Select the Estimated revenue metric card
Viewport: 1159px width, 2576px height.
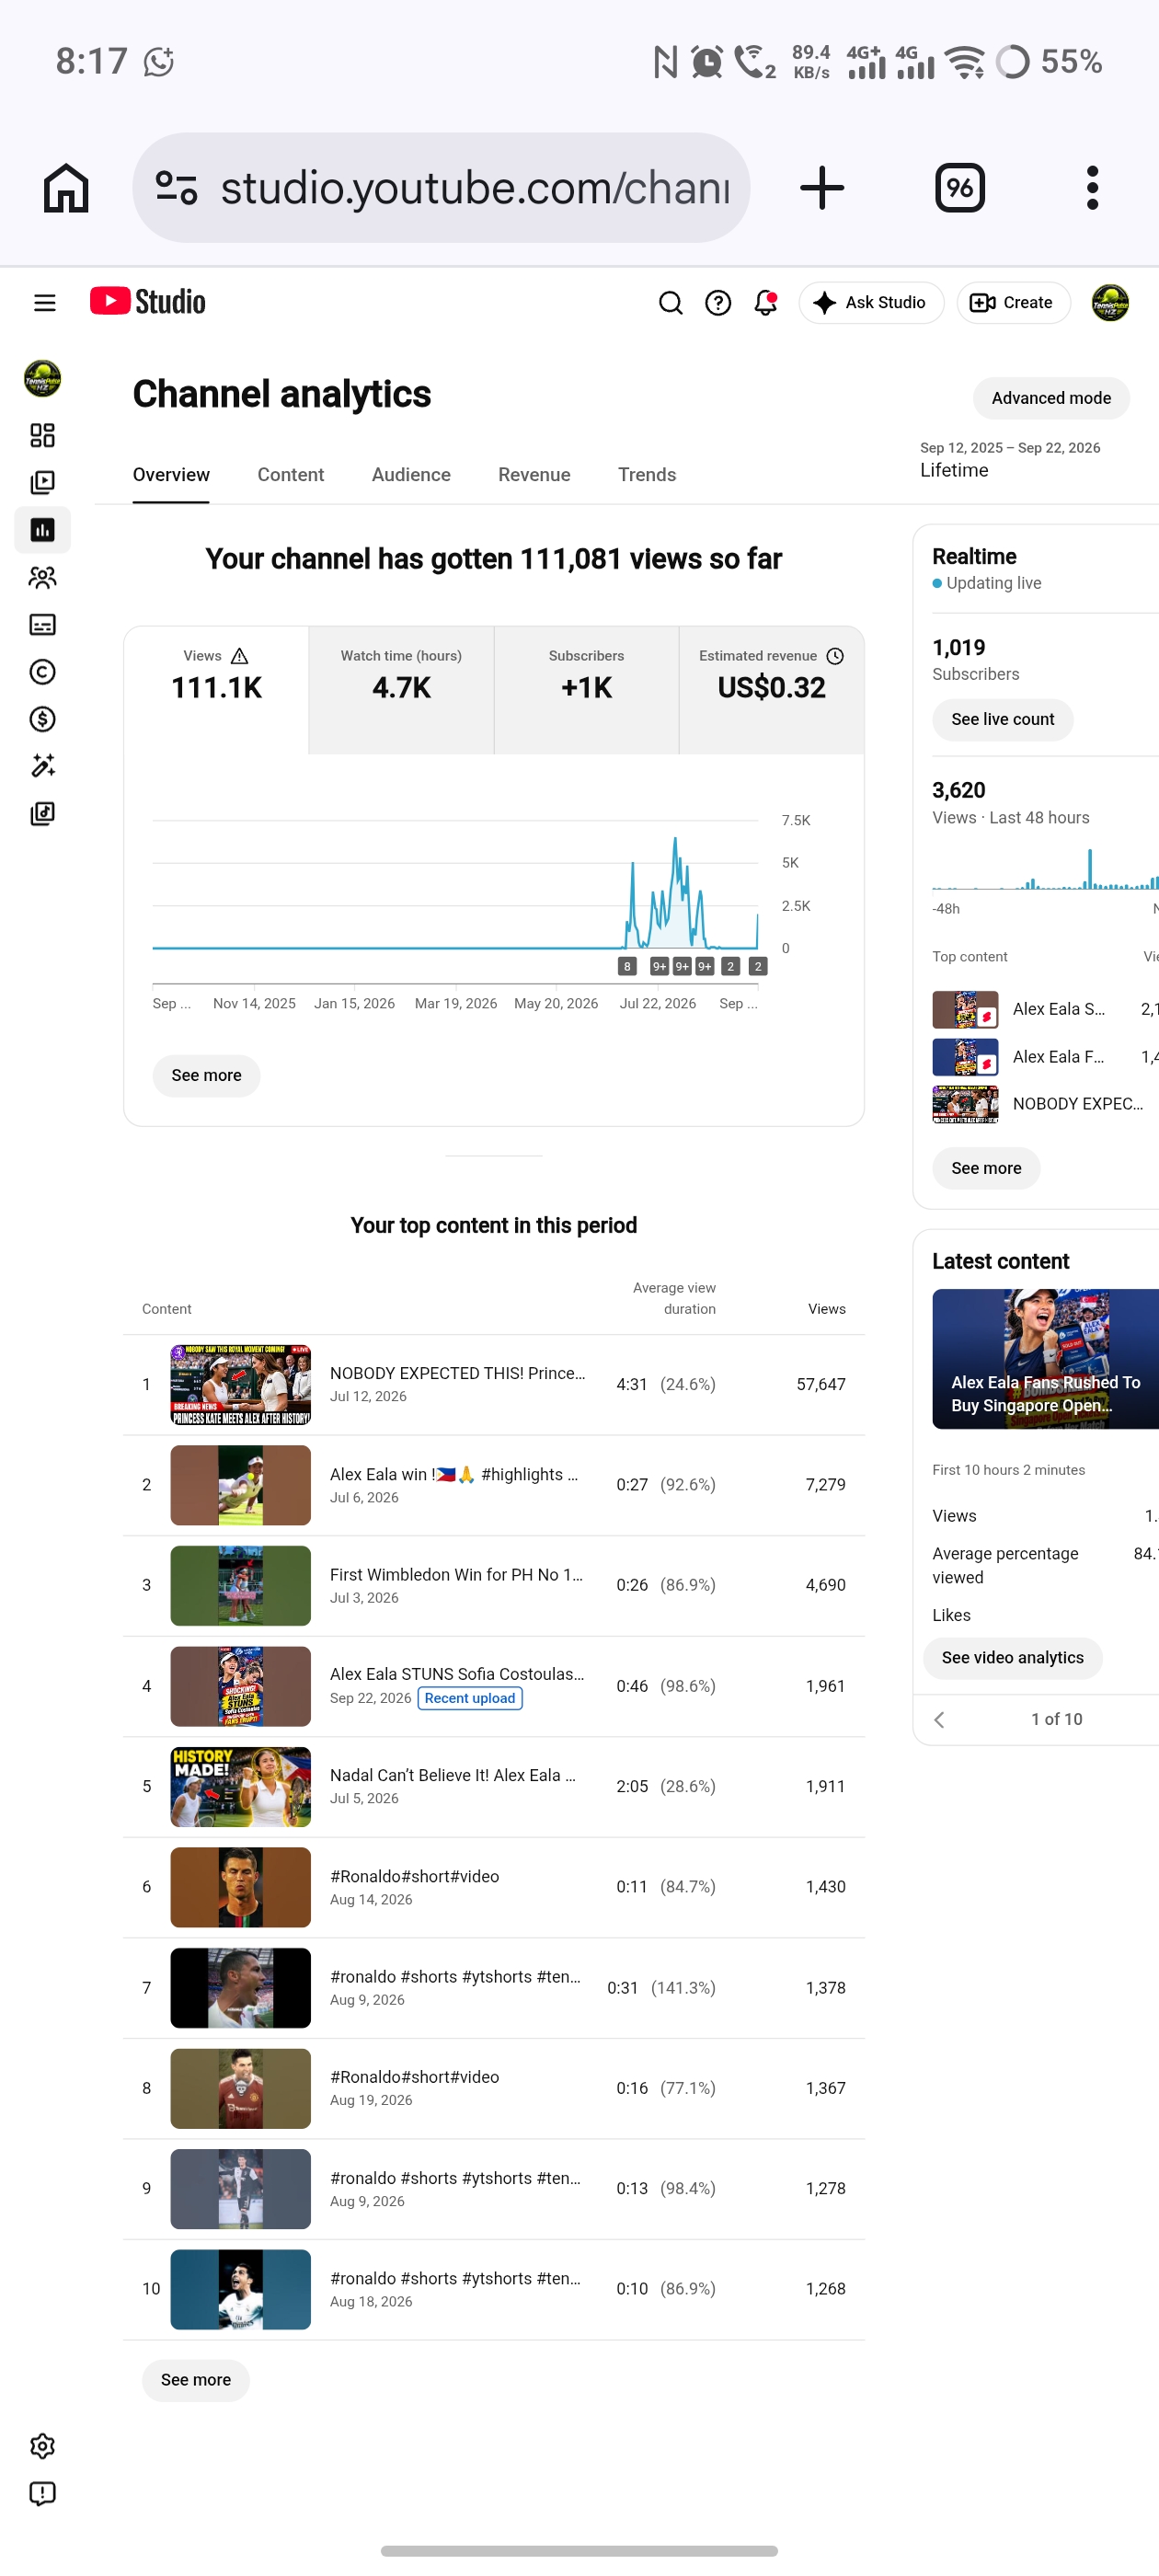click(771, 690)
